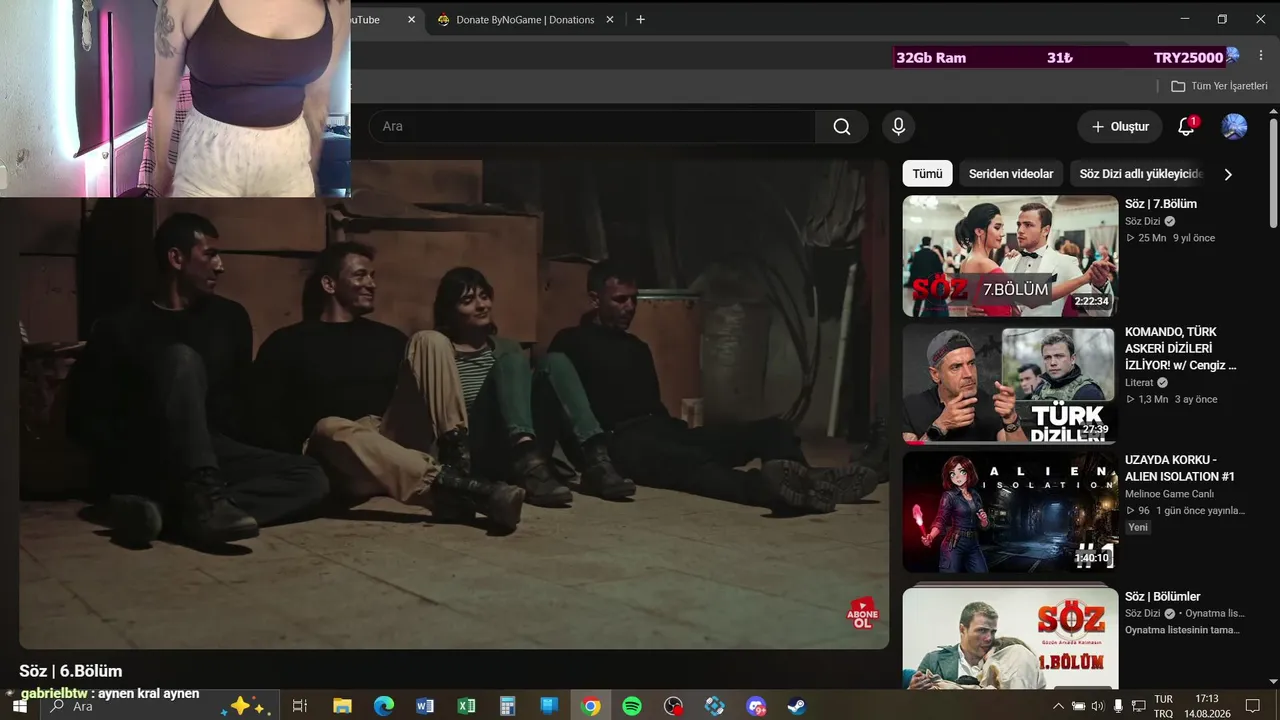Open the Melinoe Game Canlı channel link
This screenshot has width=1280, height=720.
pyautogui.click(x=1169, y=494)
